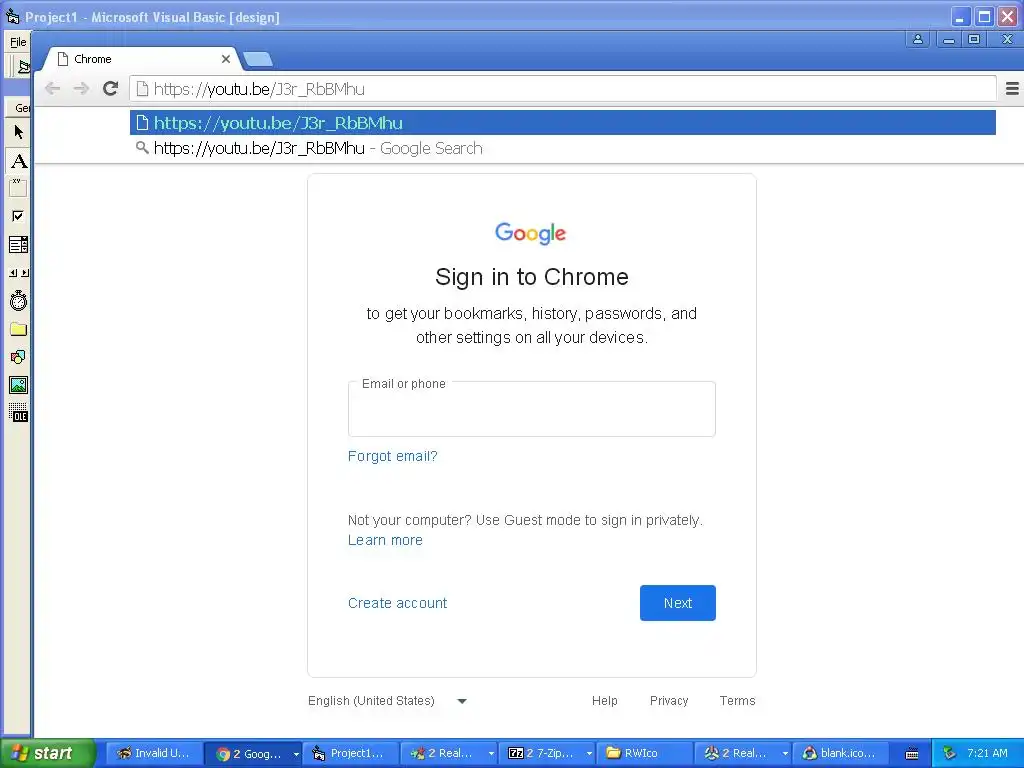Screen dimensions: 1024x768
Task: Restore down the Chrome window
Action: (974, 39)
